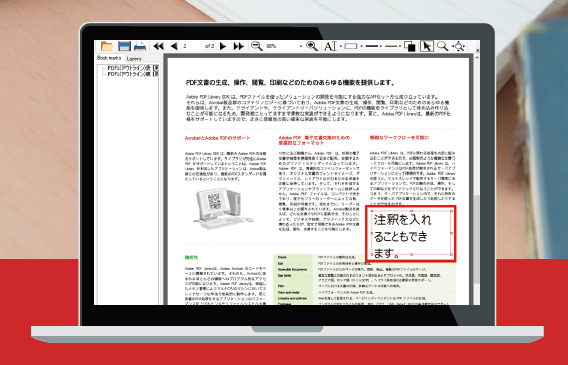Open the text tool dropdown arrow
Image resolution: width=568 pixels, height=365 pixels.
tap(341, 46)
